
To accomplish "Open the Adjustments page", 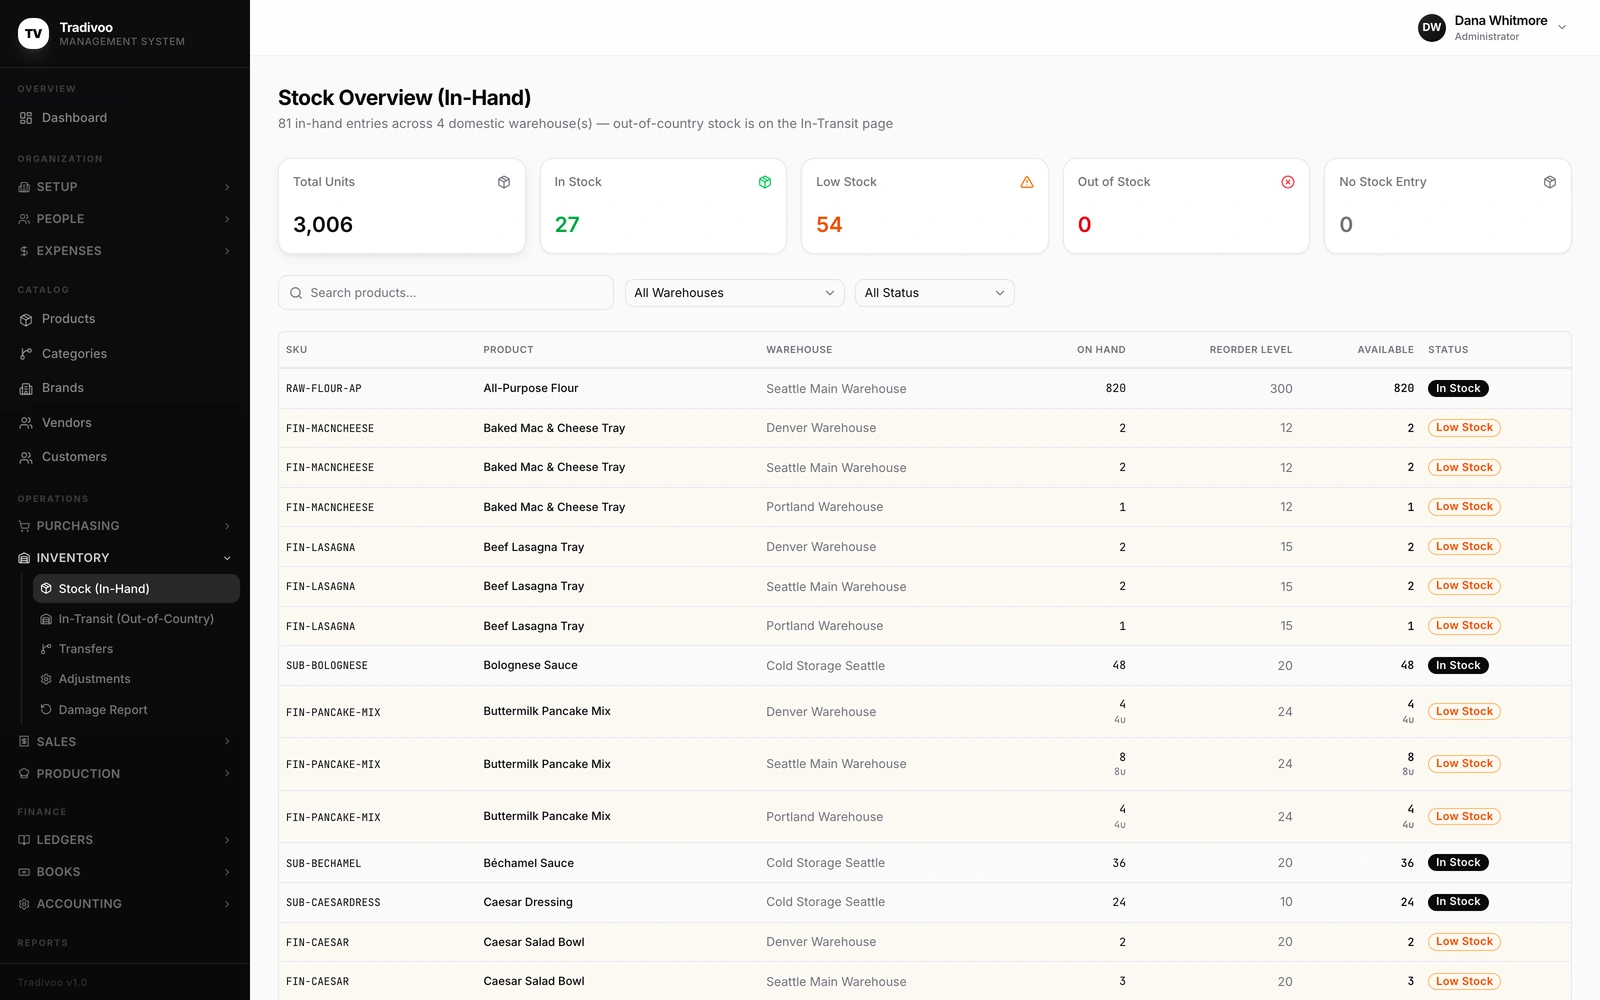I will click(136, 679).
